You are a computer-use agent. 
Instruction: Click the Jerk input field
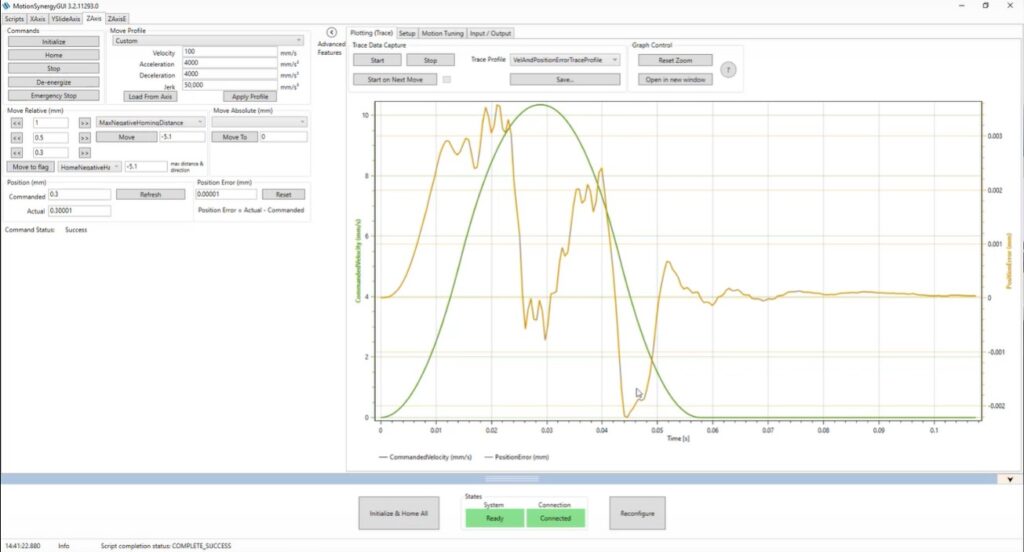point(230,85)
